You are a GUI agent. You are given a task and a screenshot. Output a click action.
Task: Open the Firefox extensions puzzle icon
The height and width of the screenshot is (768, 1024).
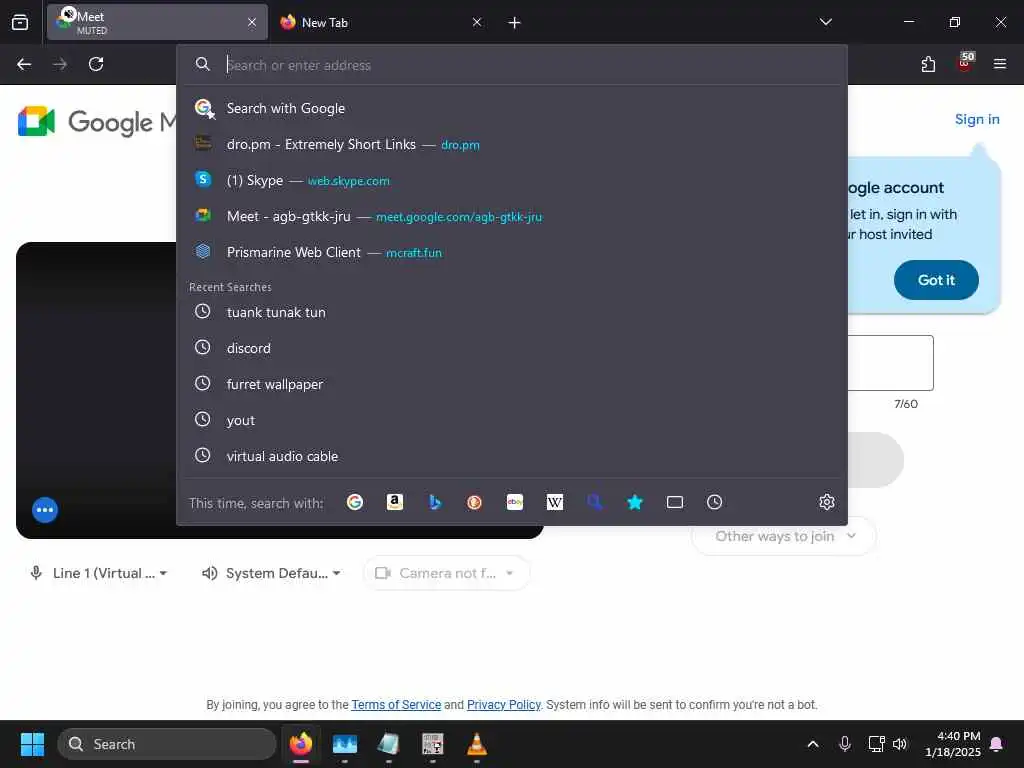928,64
